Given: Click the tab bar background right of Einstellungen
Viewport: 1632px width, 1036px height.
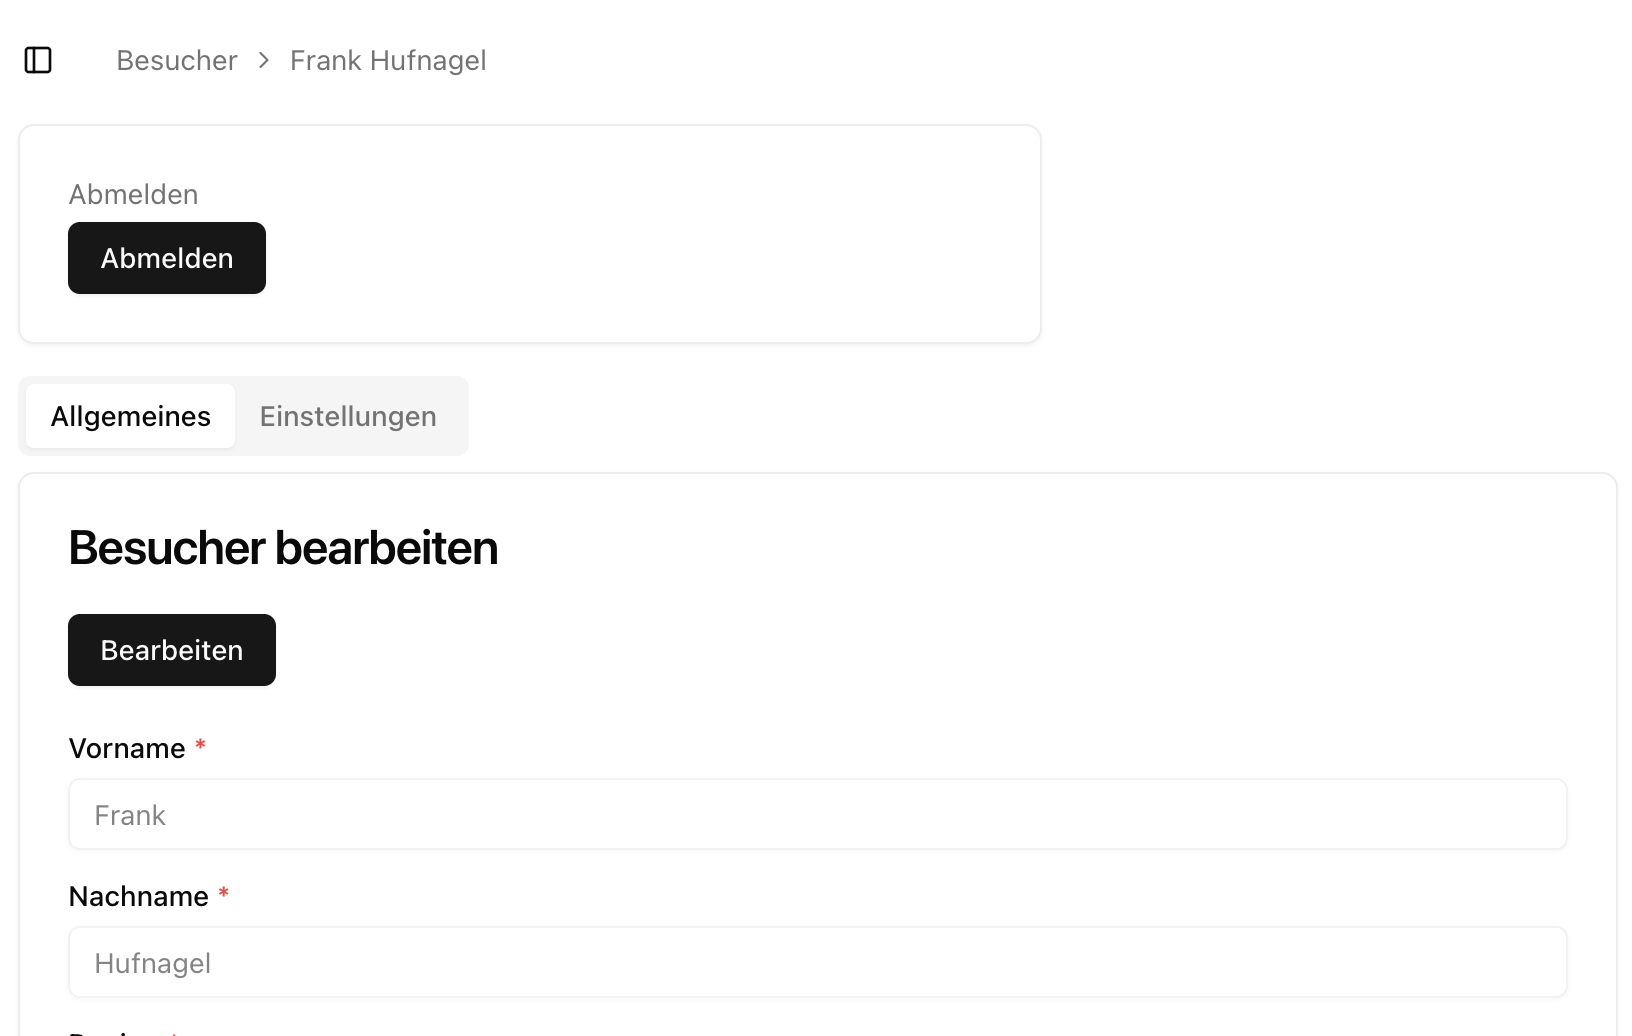Looking at the screenshot, I should (x=456, y=416).
